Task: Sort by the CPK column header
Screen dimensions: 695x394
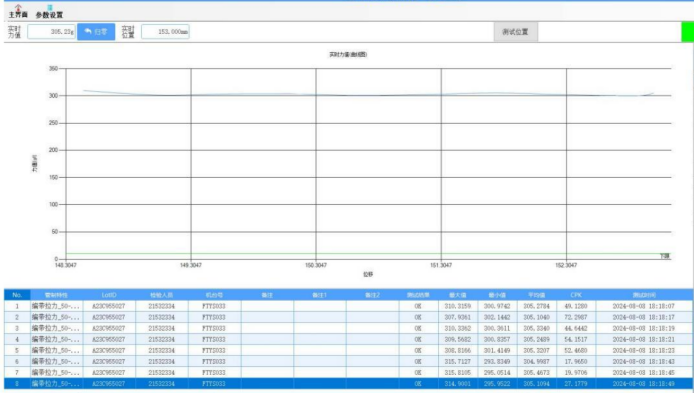Action: 576,295
